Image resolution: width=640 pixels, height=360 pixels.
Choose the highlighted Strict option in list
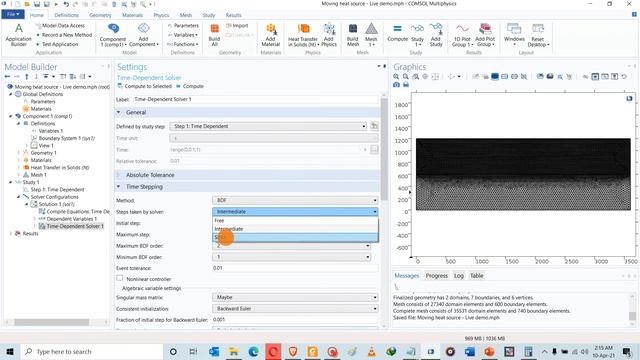click(x=295, y=237)
